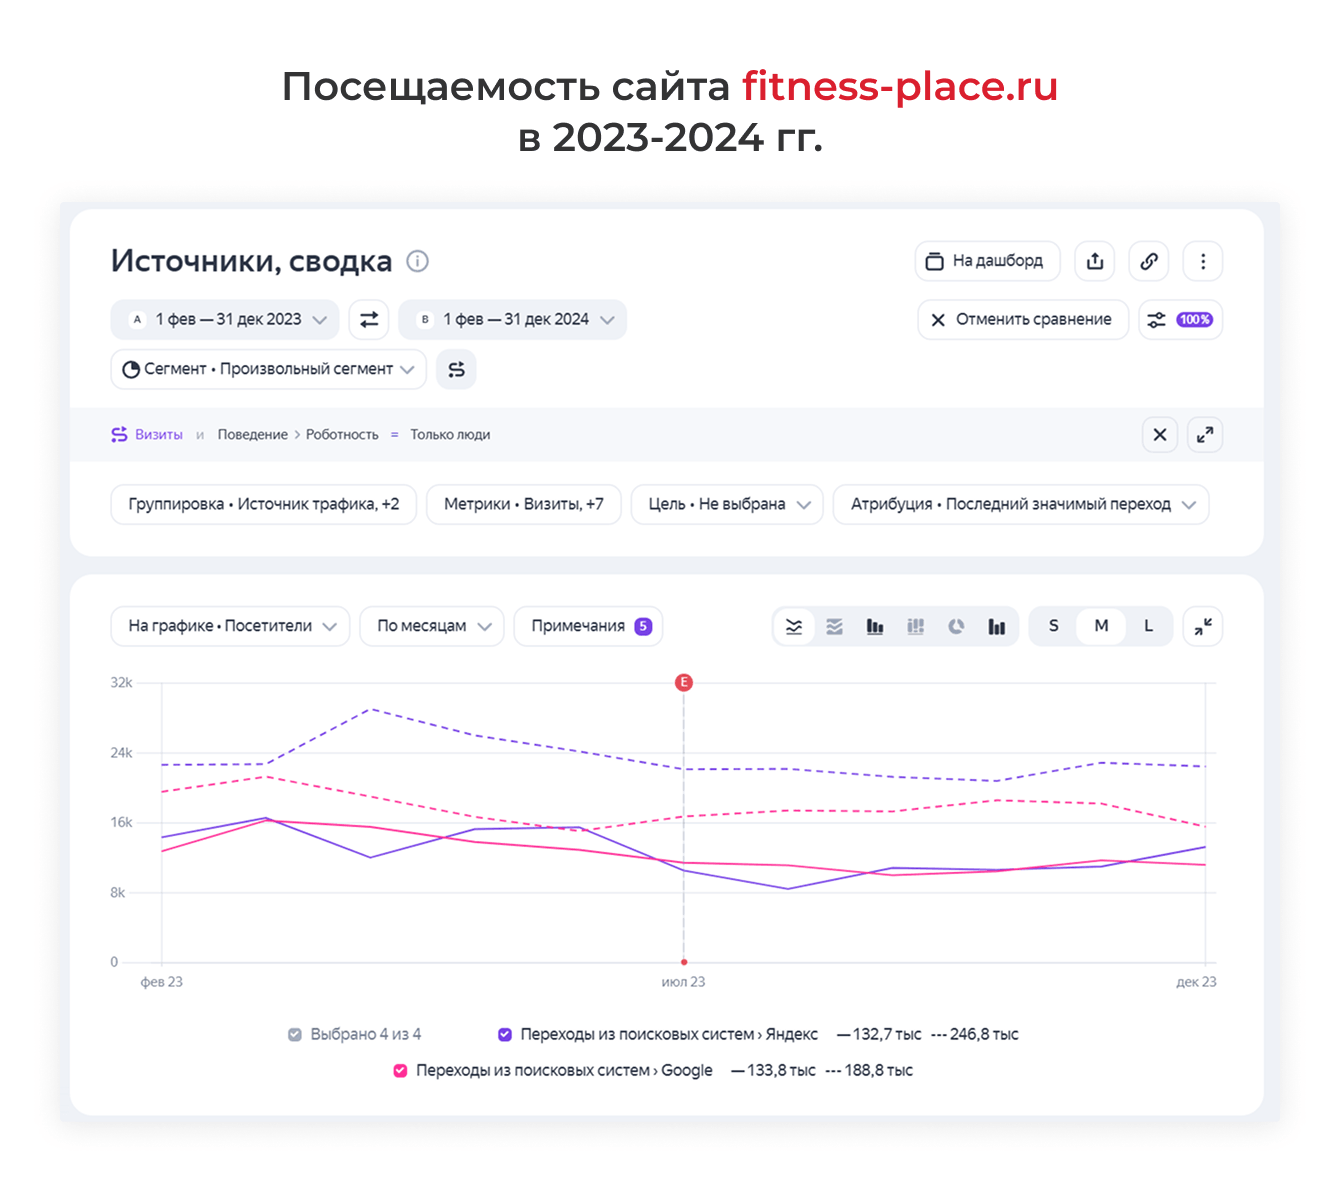
Task: Click the export upload icon
Action: tap(1095, 261)
